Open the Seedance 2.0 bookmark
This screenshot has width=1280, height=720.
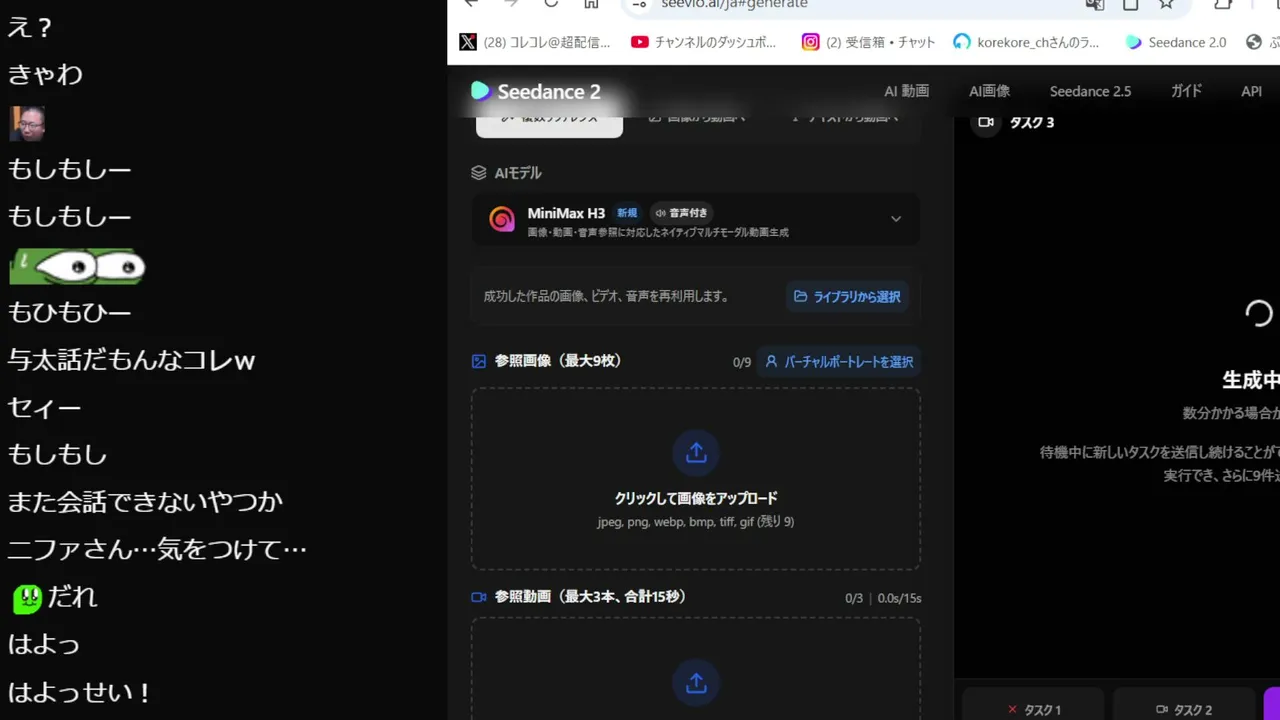coord(1176,42)
